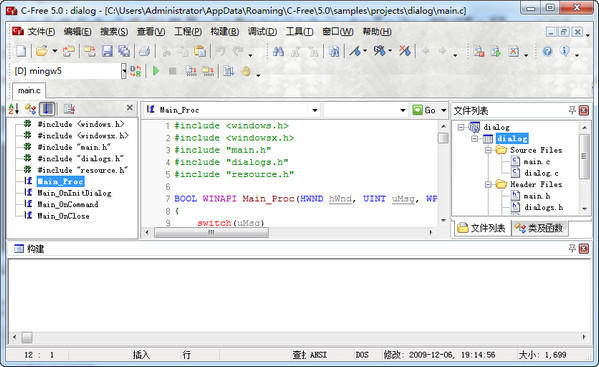Click the build output horizontal scrollbar thumb
Screen dimensions: 599x367
point(27,337)
